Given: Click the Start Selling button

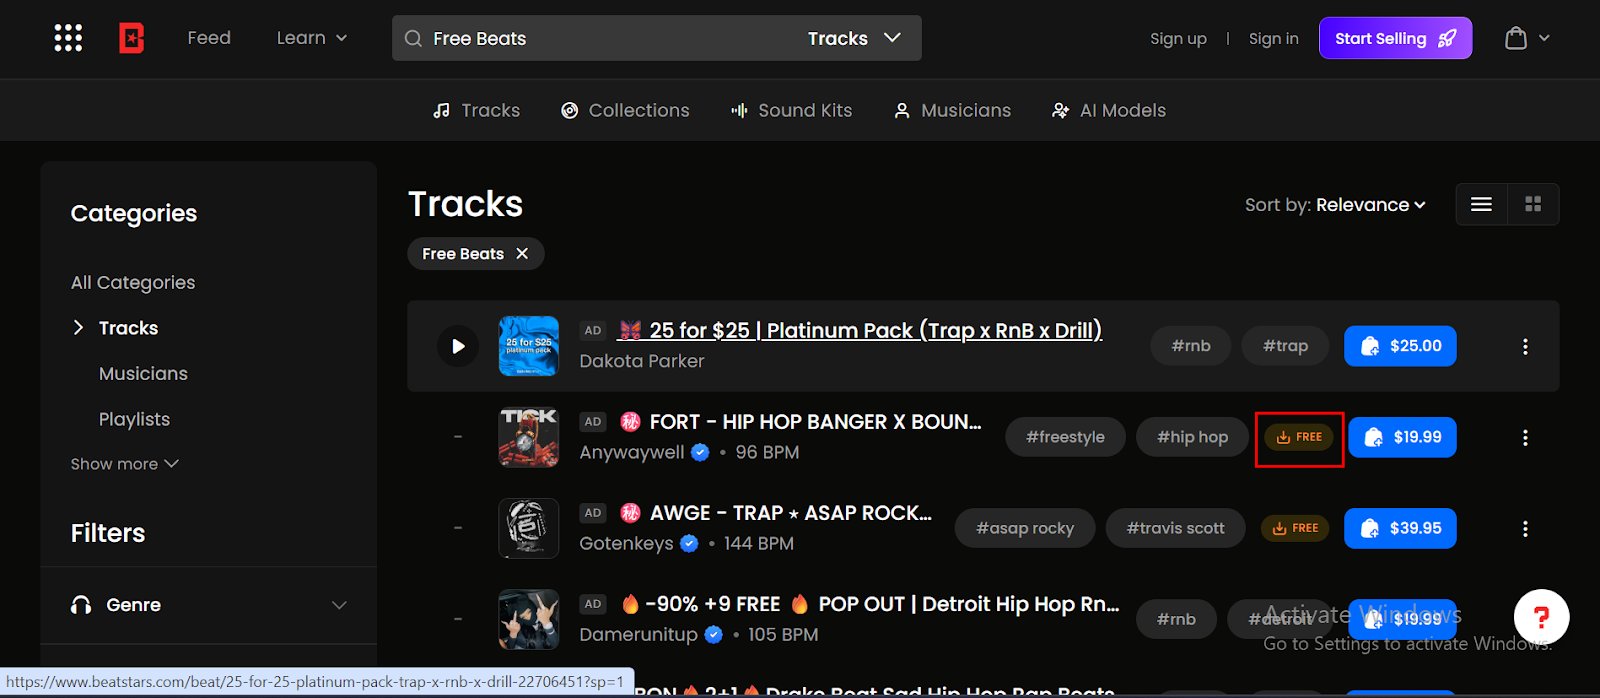Looking at the screenshot, I should (x=1395, y=38).
